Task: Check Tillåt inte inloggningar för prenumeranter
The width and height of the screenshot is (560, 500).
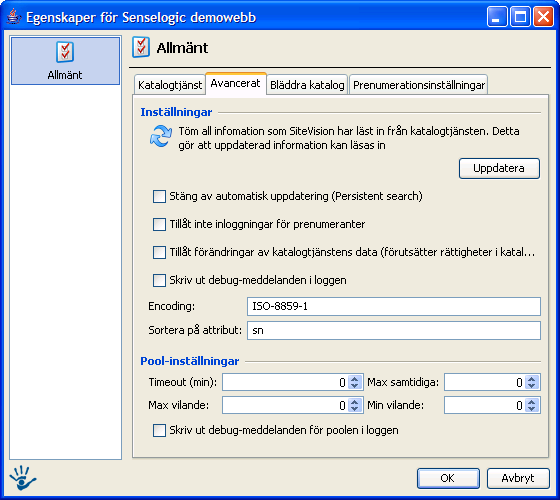Action: tap(159, 224)
